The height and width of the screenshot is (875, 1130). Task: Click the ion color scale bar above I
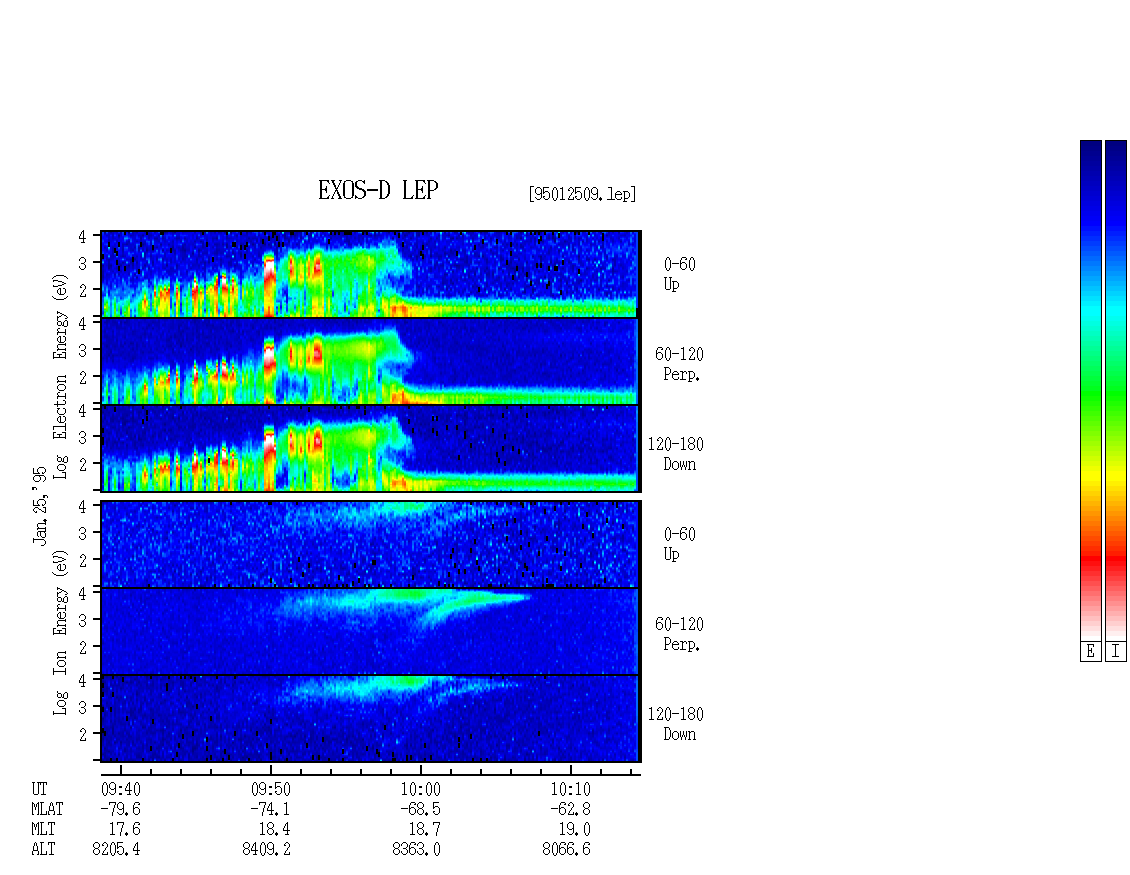(x=1116, y=390)
